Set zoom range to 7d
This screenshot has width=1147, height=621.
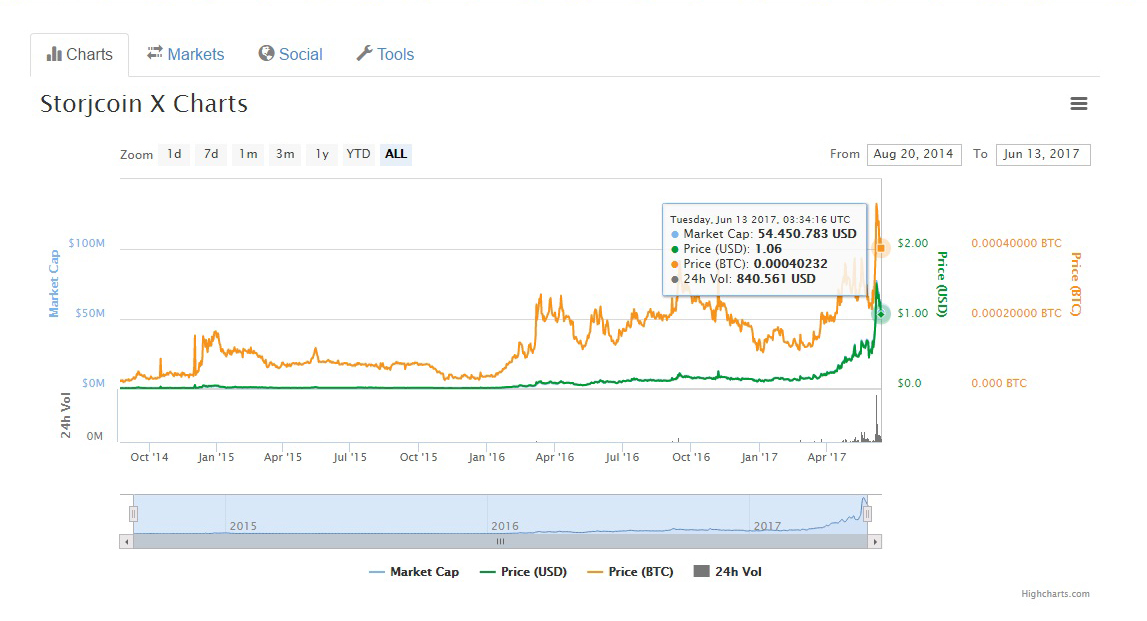211,154
